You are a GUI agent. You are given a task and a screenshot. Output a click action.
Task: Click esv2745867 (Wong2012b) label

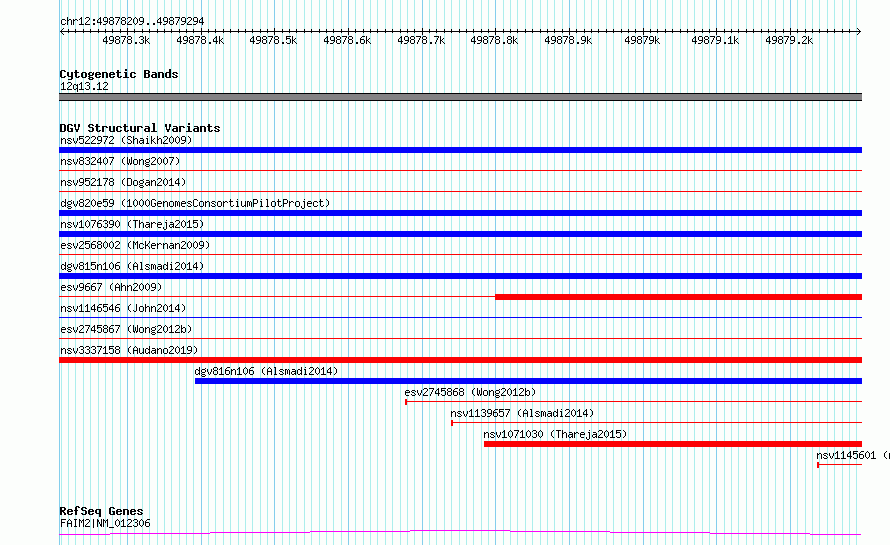(126, 329)
